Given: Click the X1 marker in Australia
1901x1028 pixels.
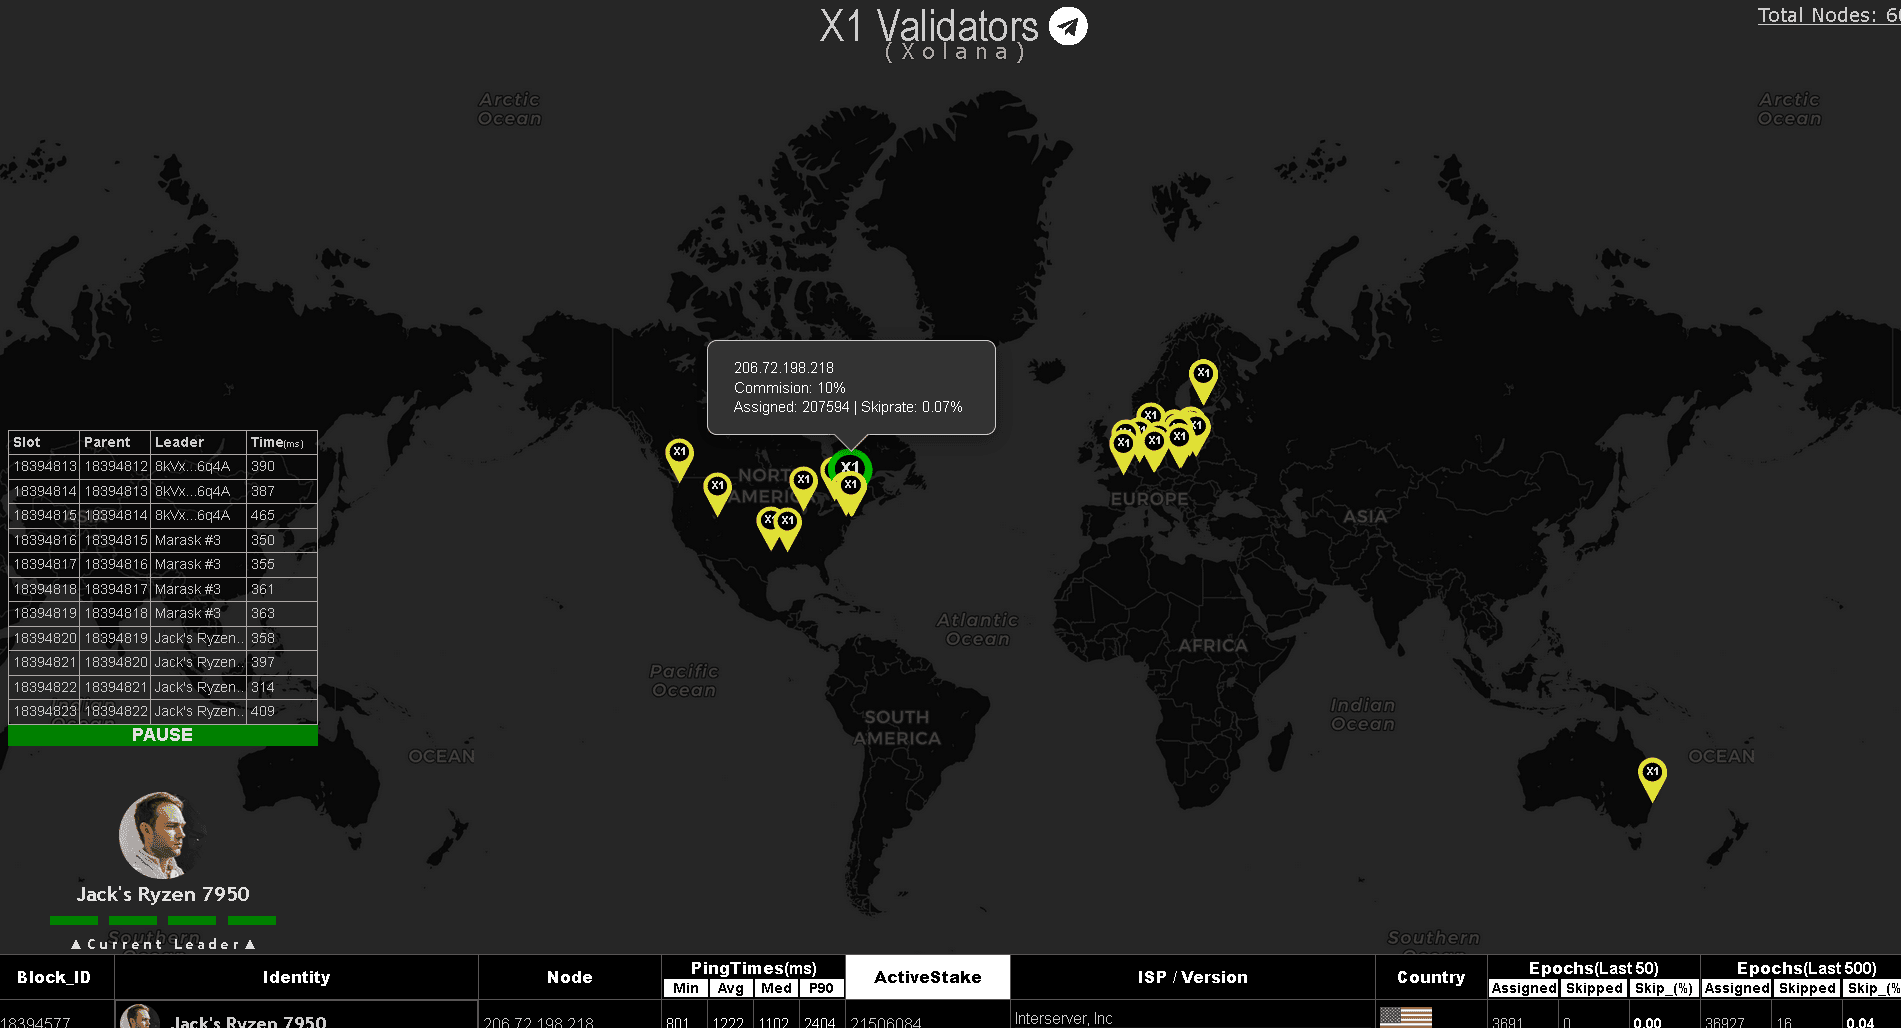Looking at the screenshot, I should (x=1651, y=775).
